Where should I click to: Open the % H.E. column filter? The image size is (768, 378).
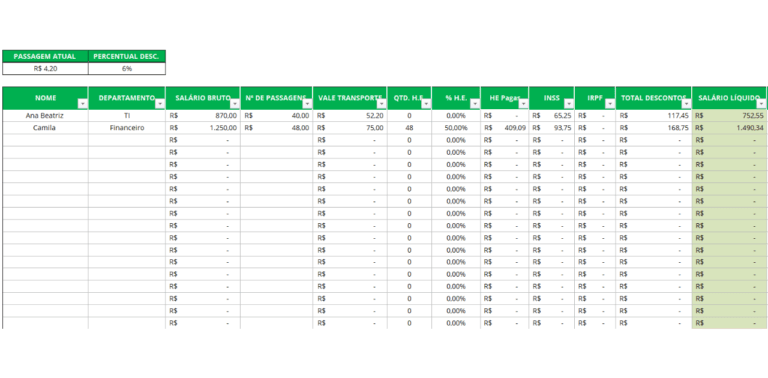[x=475, y=104]
